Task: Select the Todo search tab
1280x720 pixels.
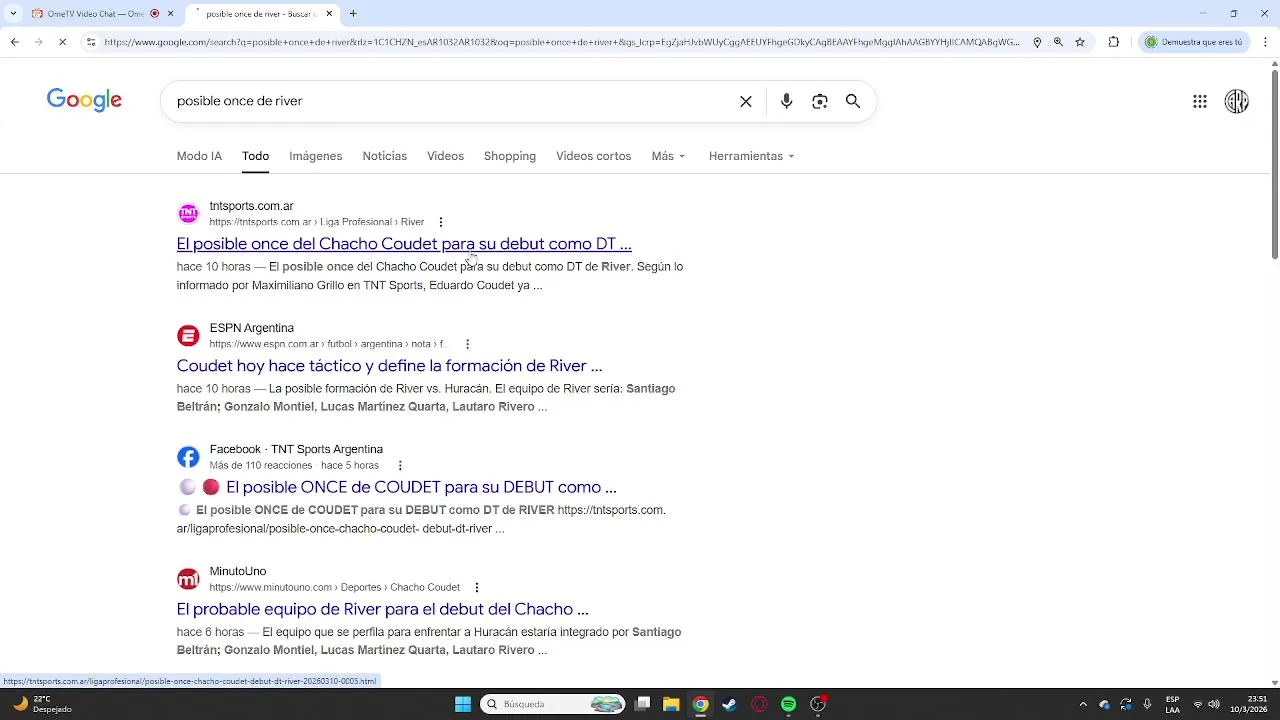Action: 255,156
